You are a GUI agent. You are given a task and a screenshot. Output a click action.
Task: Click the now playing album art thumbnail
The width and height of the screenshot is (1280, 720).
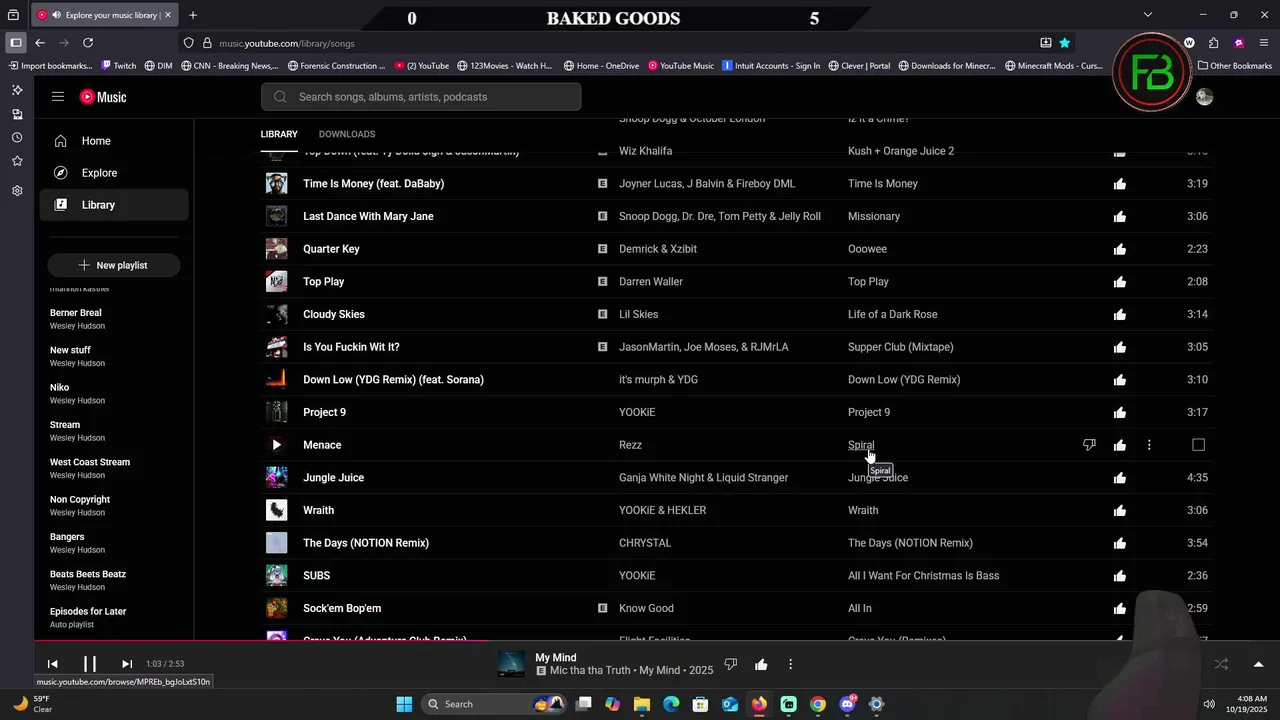(x=511, y=664)
